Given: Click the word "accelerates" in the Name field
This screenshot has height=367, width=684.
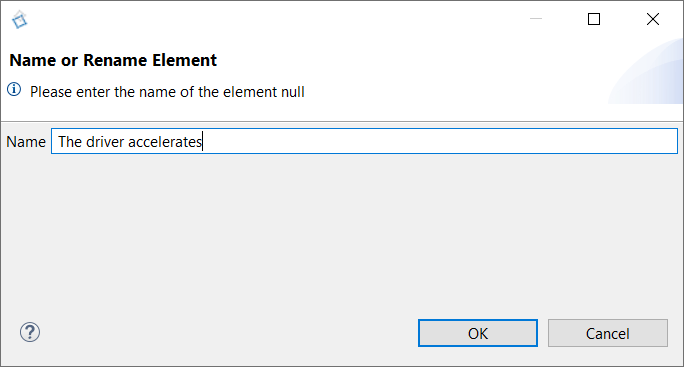Looking at the screenshot, I should pos(165,142).
